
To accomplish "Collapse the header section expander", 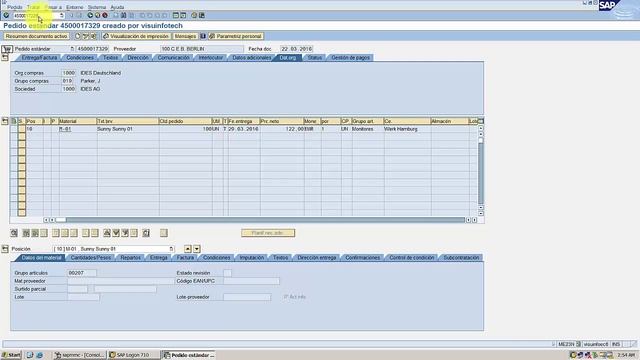I will 5,58.
